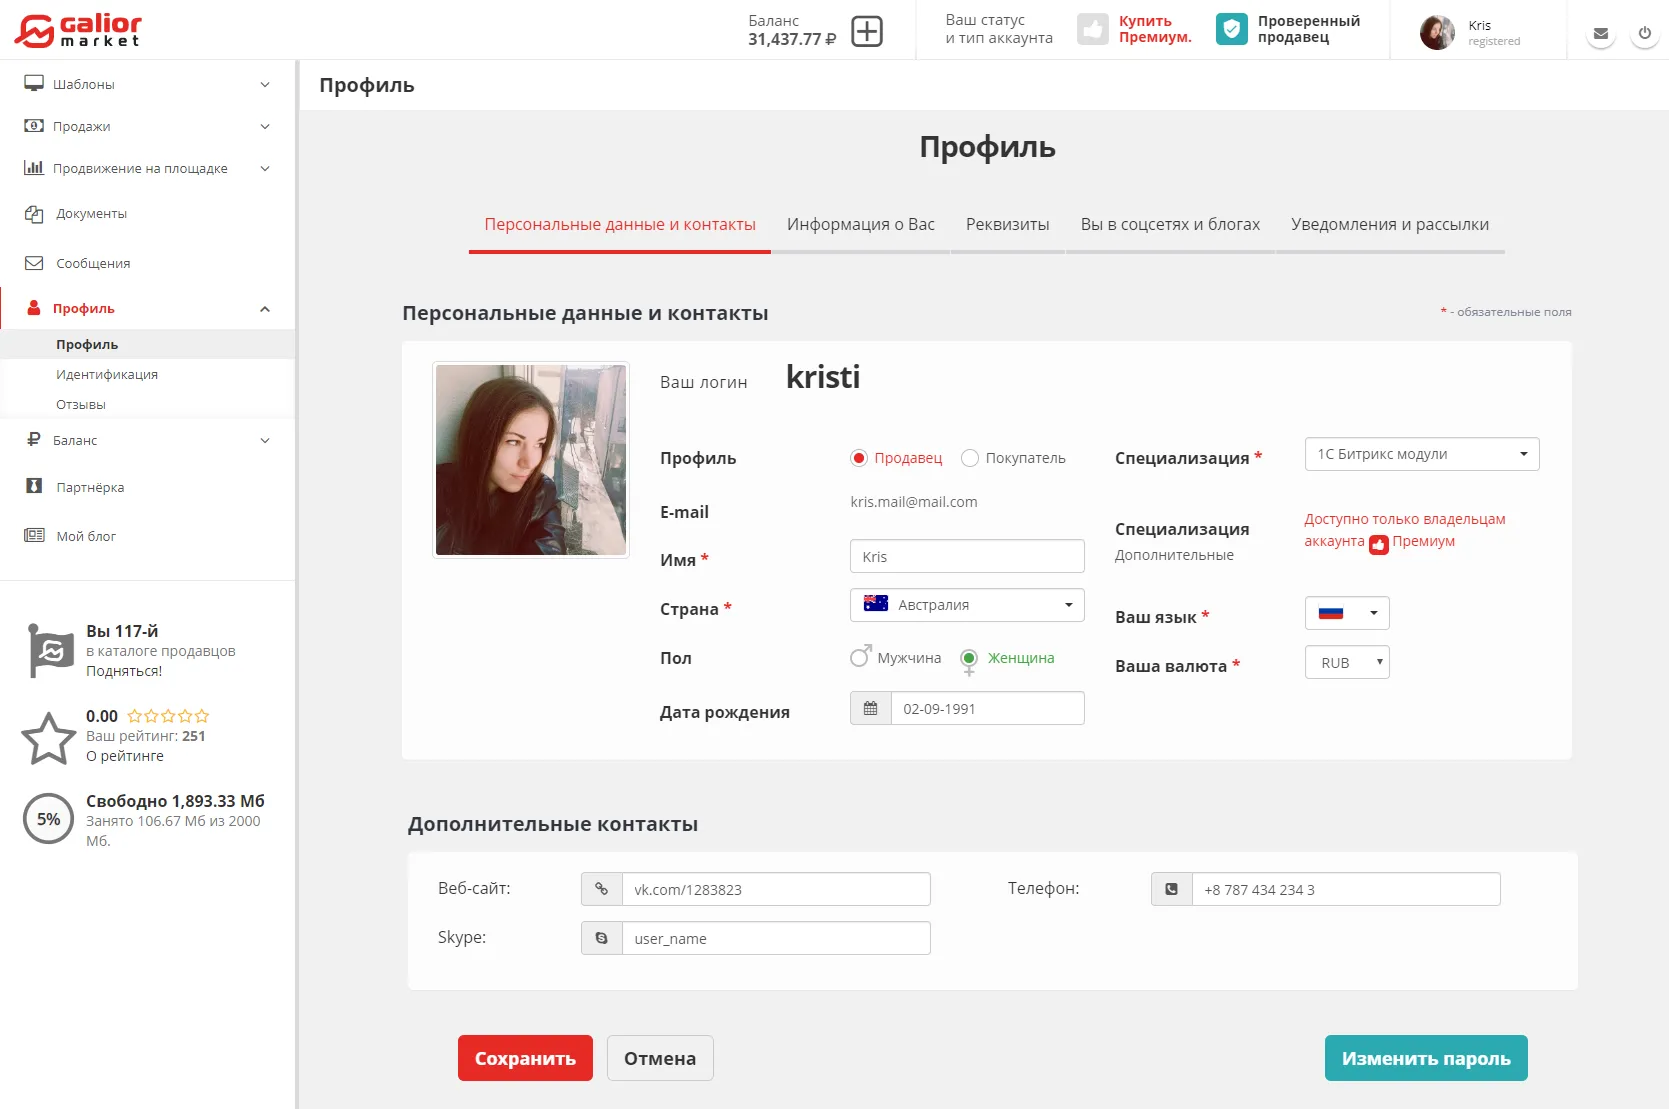Select the Покупатель profile type

(969, 458)
